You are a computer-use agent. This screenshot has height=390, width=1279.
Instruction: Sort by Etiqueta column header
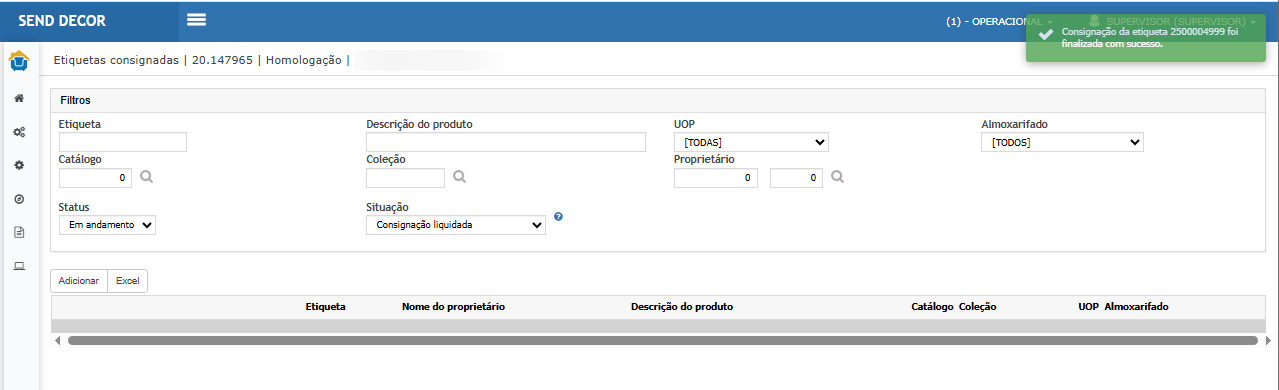(325, 306)
